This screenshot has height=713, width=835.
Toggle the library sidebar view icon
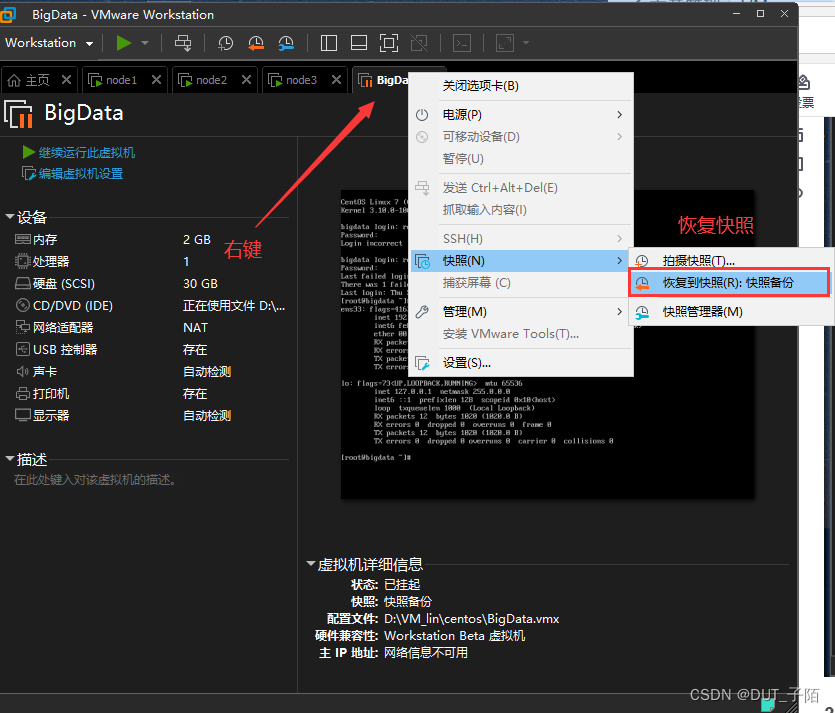pyautogui.click(x=329, y=43)
